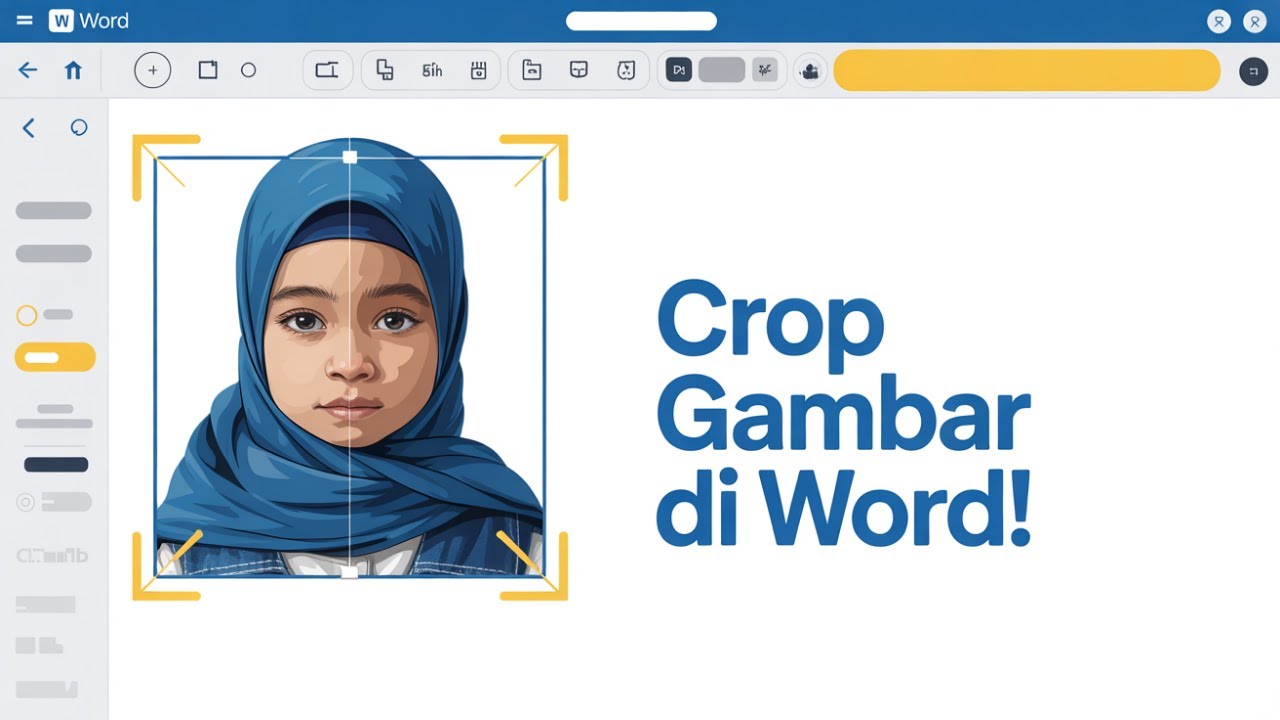
Task: Click the "Word" app name text
Action: 104,20
